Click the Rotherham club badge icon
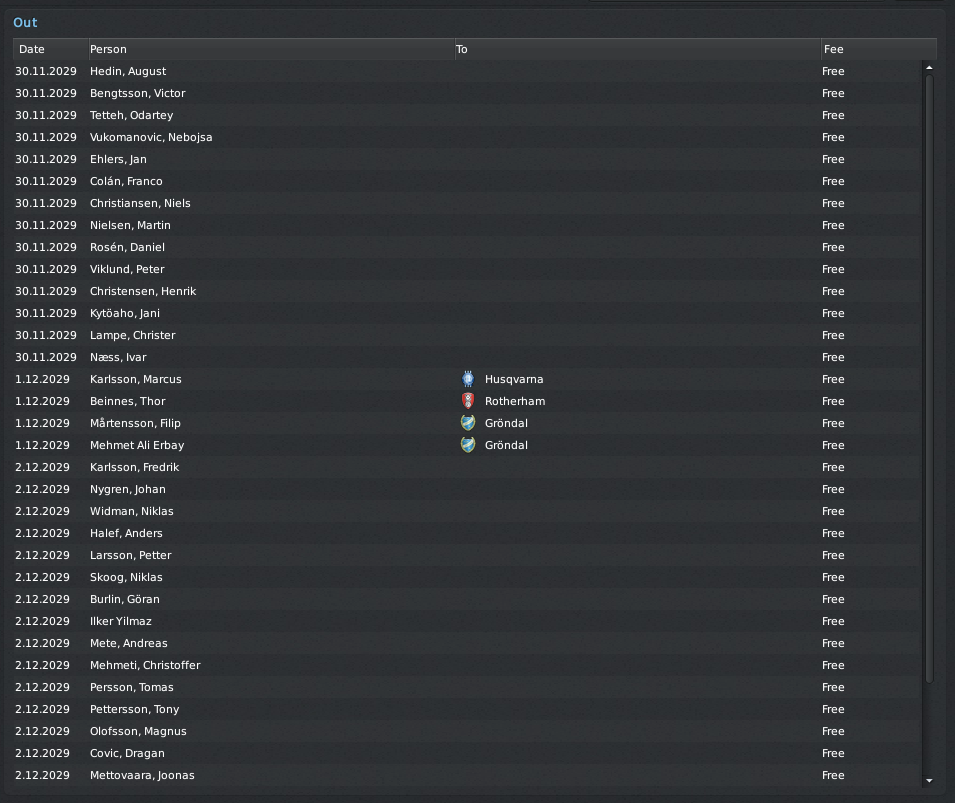The height and width of the screenshot is (803, 955). point(468,401)
